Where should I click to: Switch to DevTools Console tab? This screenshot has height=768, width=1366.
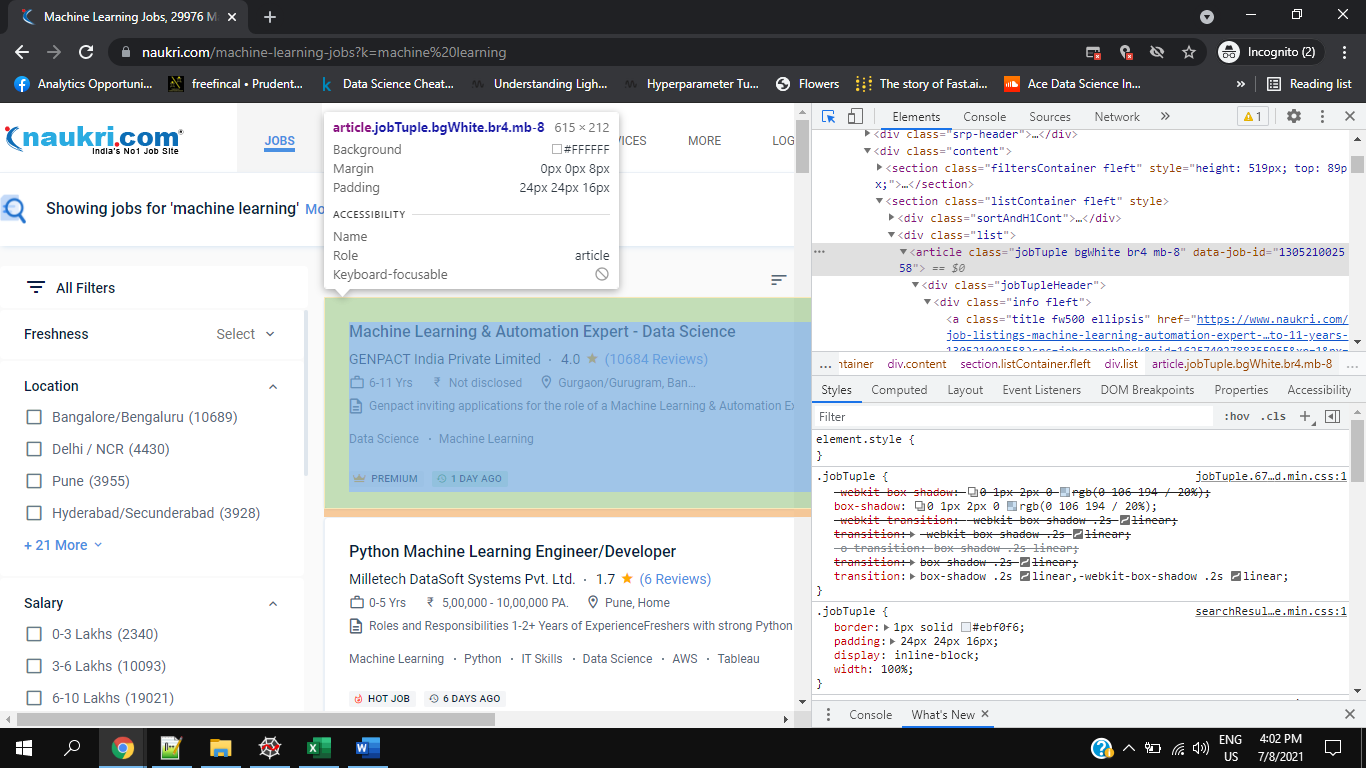point(985,116)
